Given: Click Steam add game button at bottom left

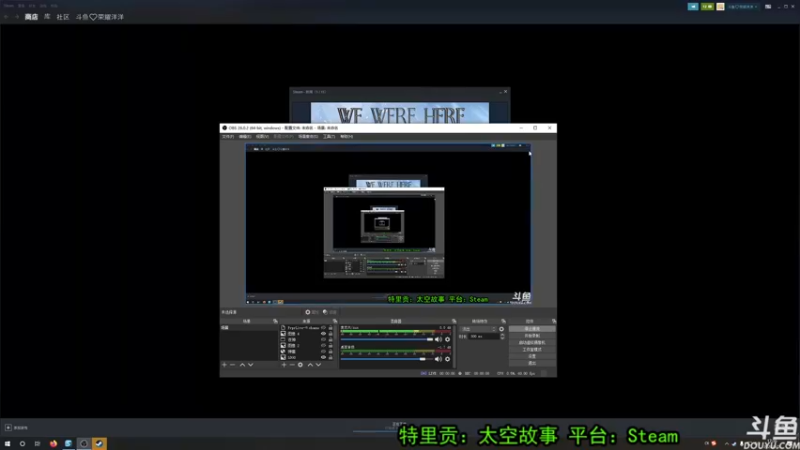Looking at the screenshot, I should [16, 428].
